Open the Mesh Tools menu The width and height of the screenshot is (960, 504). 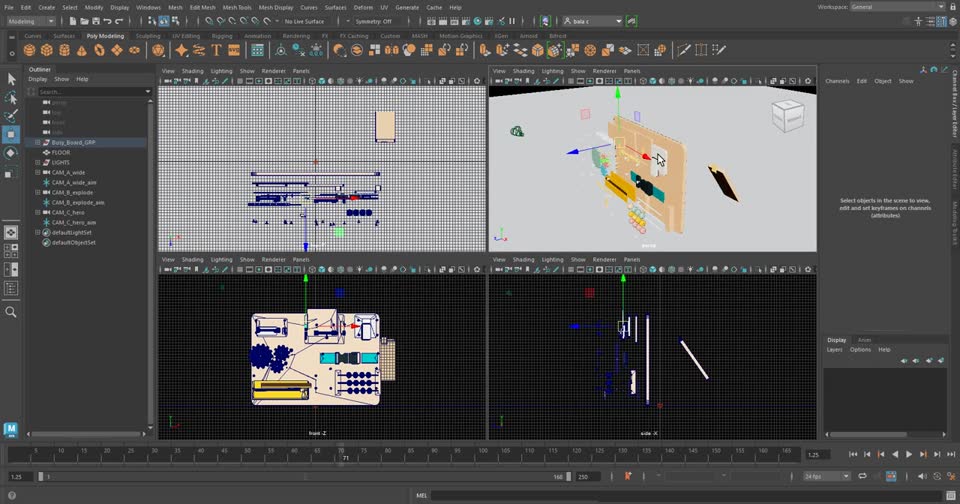[237, 7]
